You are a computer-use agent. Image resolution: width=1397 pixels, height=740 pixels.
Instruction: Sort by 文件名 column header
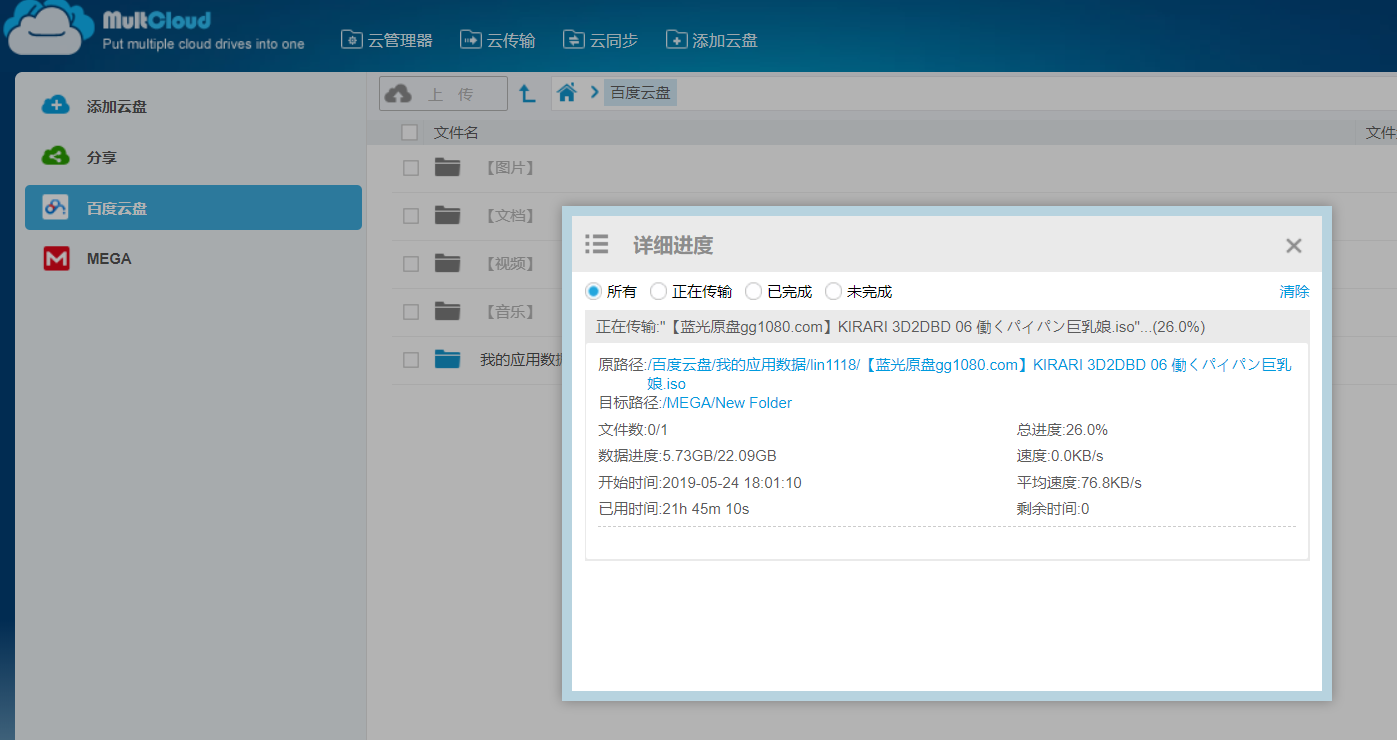456,132
